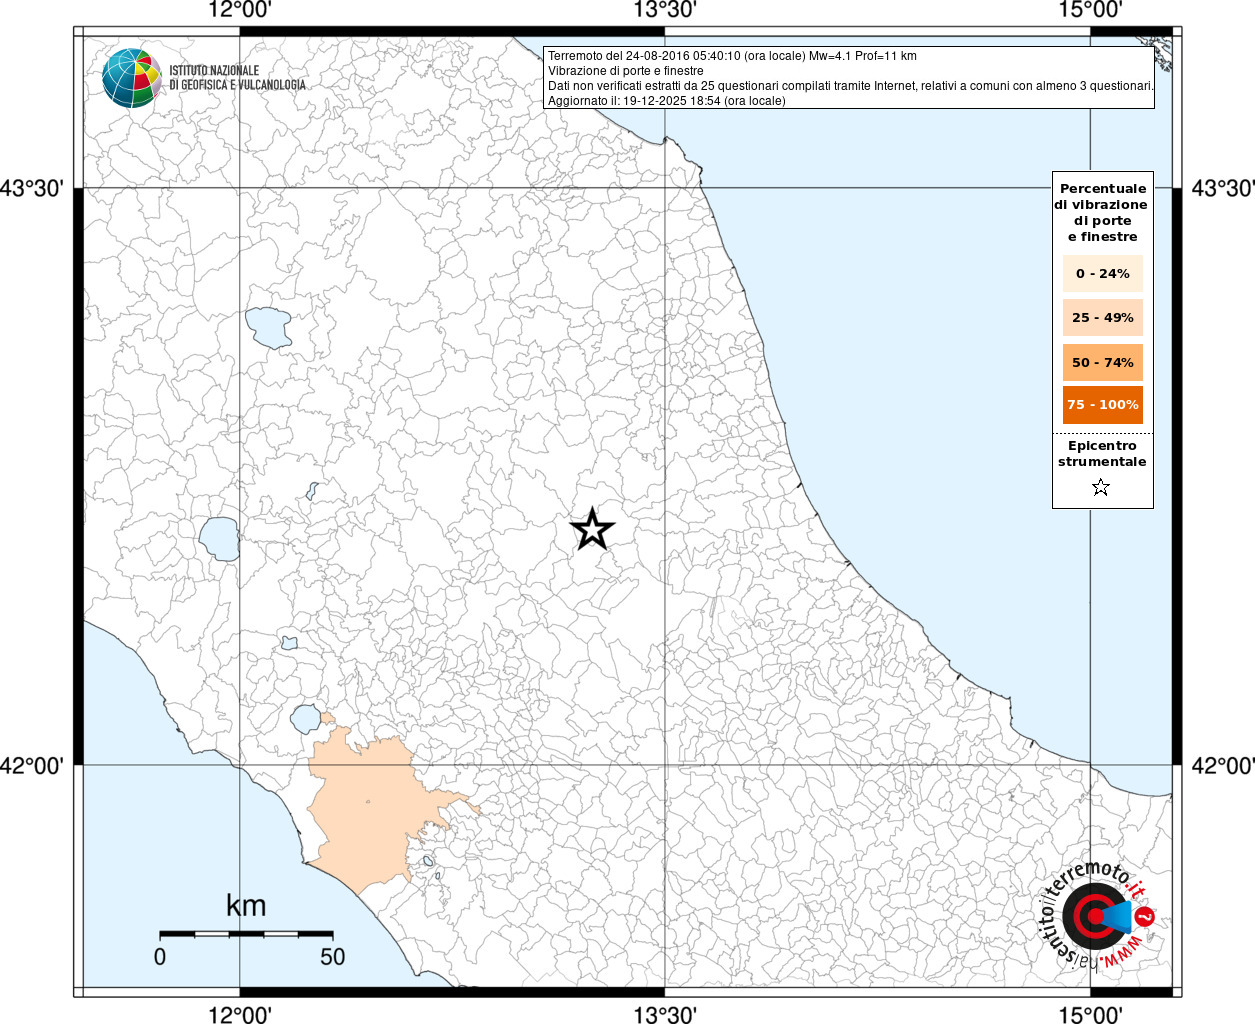Click the 'Vibrazione di porte e finestre' line

coord(626,71)
